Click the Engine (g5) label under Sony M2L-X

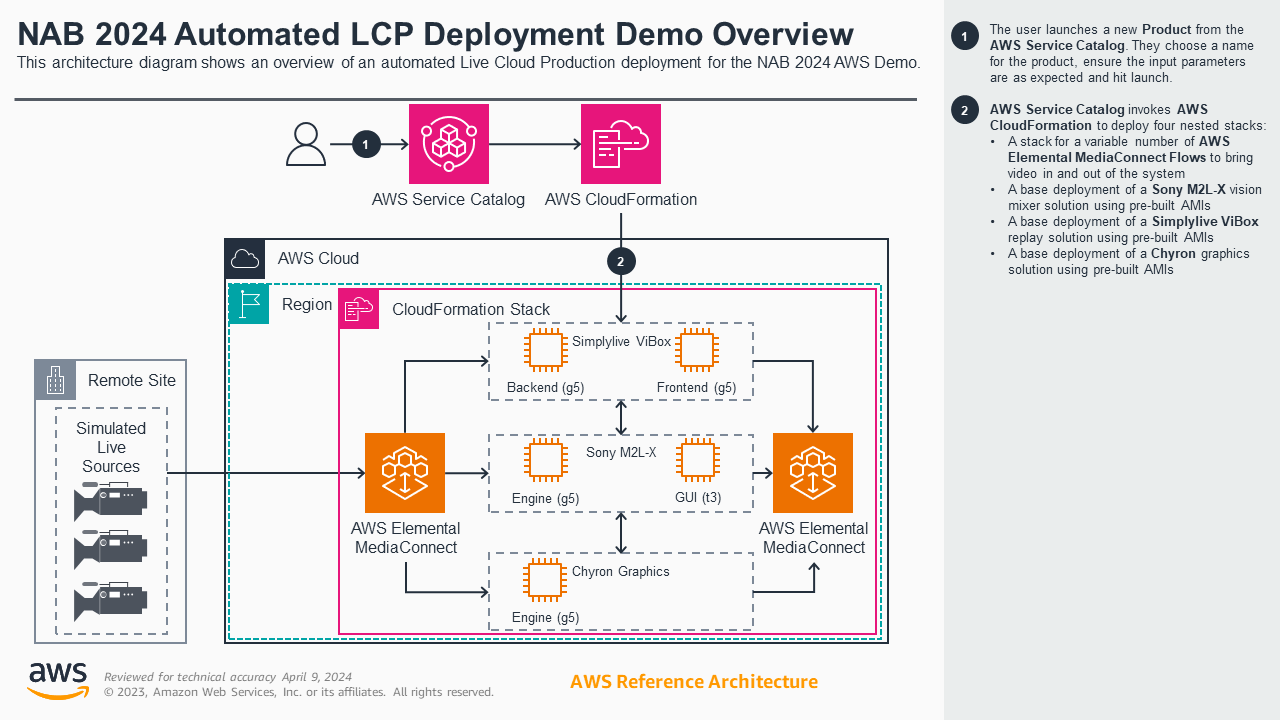tap(546, 498)
